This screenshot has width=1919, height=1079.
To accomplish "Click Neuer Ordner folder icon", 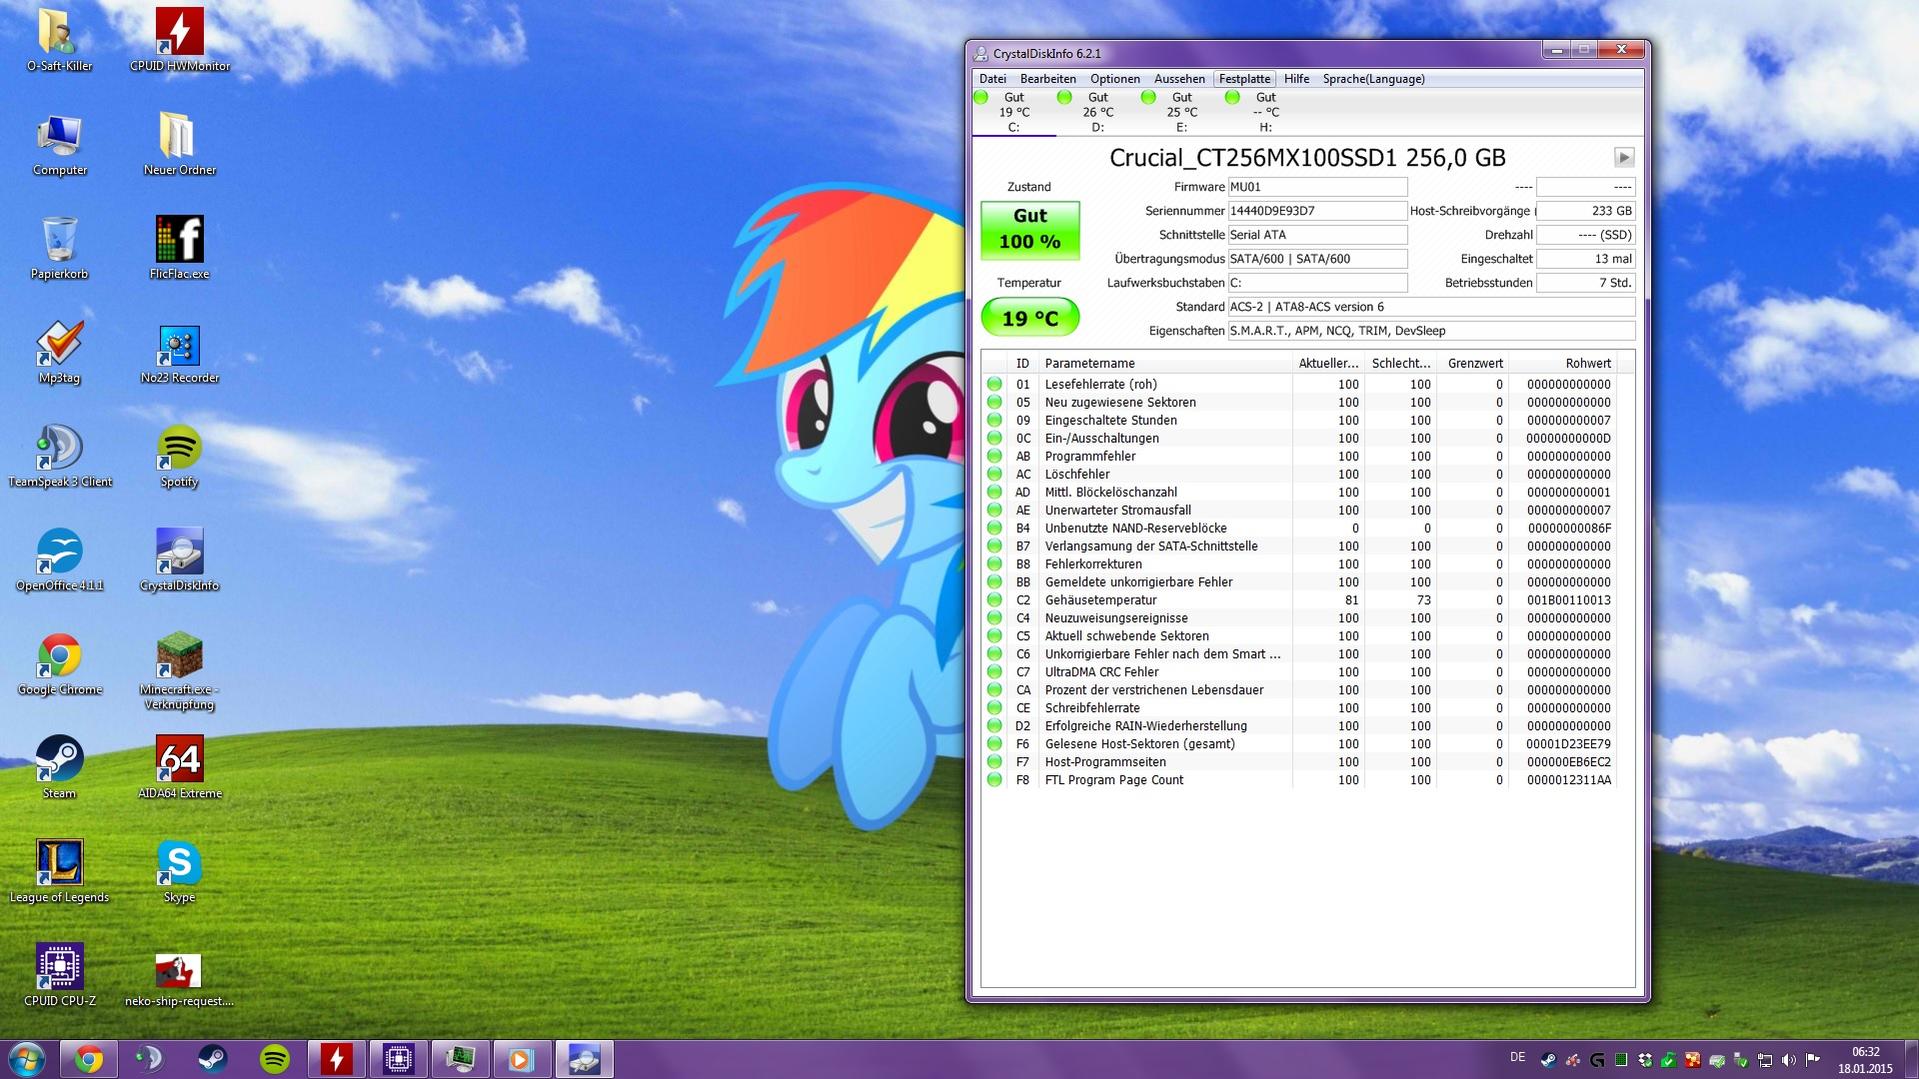I will coord(179,144).
